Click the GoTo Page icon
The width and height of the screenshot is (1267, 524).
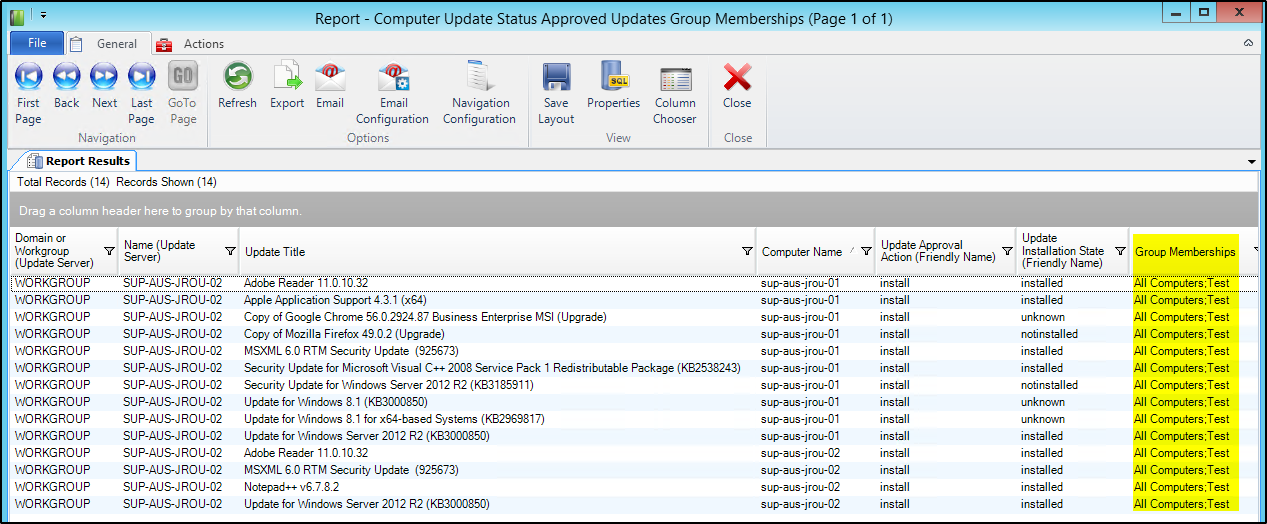point(182,76)
